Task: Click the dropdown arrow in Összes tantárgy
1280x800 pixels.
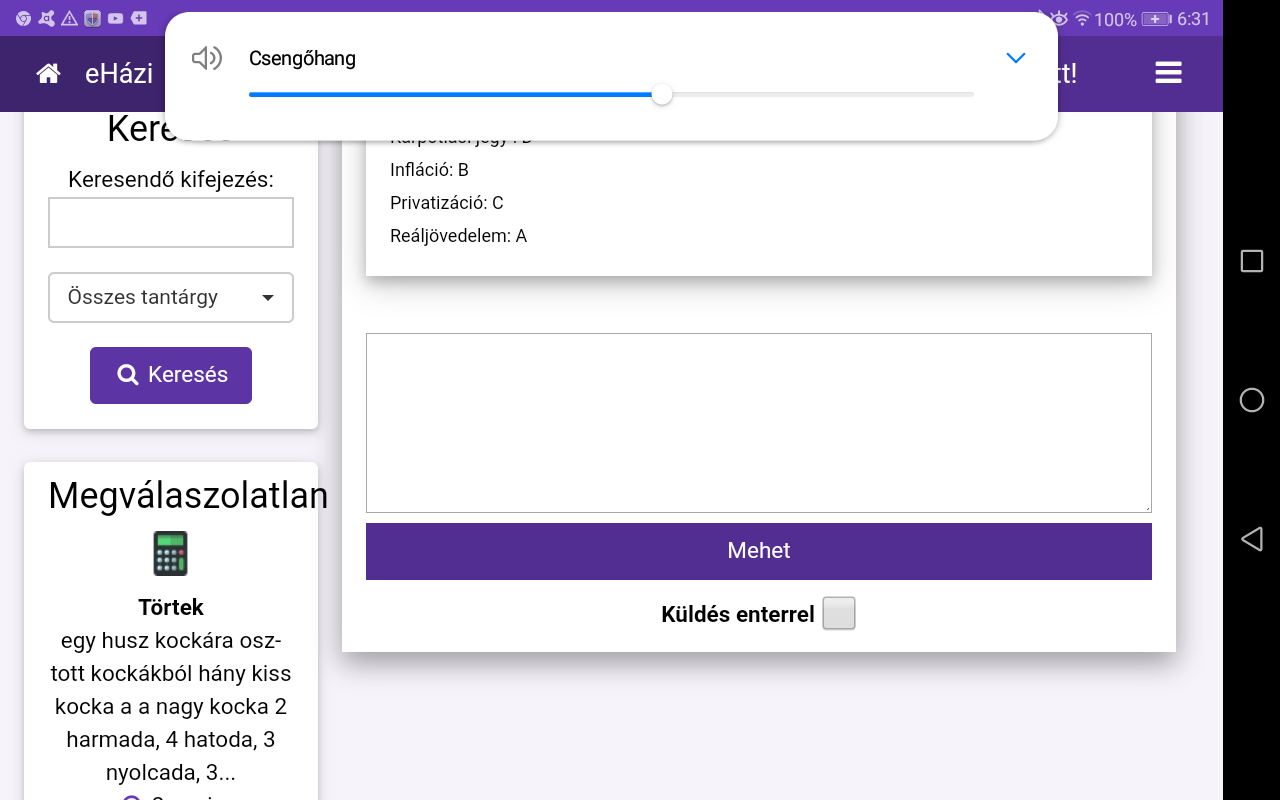Action: [268, 298]
